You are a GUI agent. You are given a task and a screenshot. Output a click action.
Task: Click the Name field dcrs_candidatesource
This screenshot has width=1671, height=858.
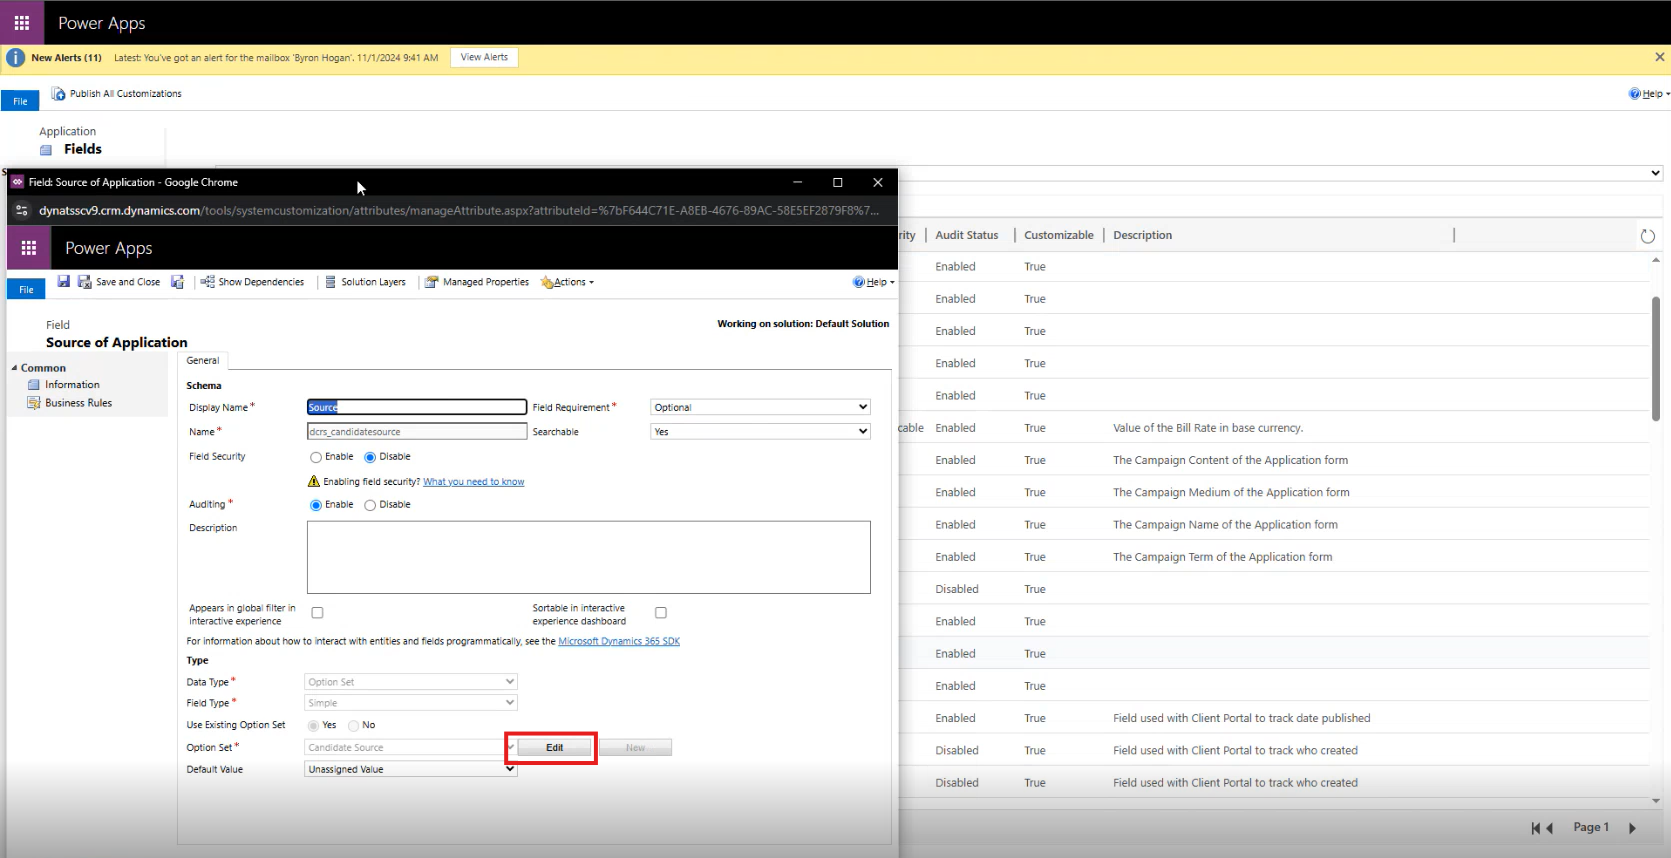pyautogui.click(x=416, y=432)
